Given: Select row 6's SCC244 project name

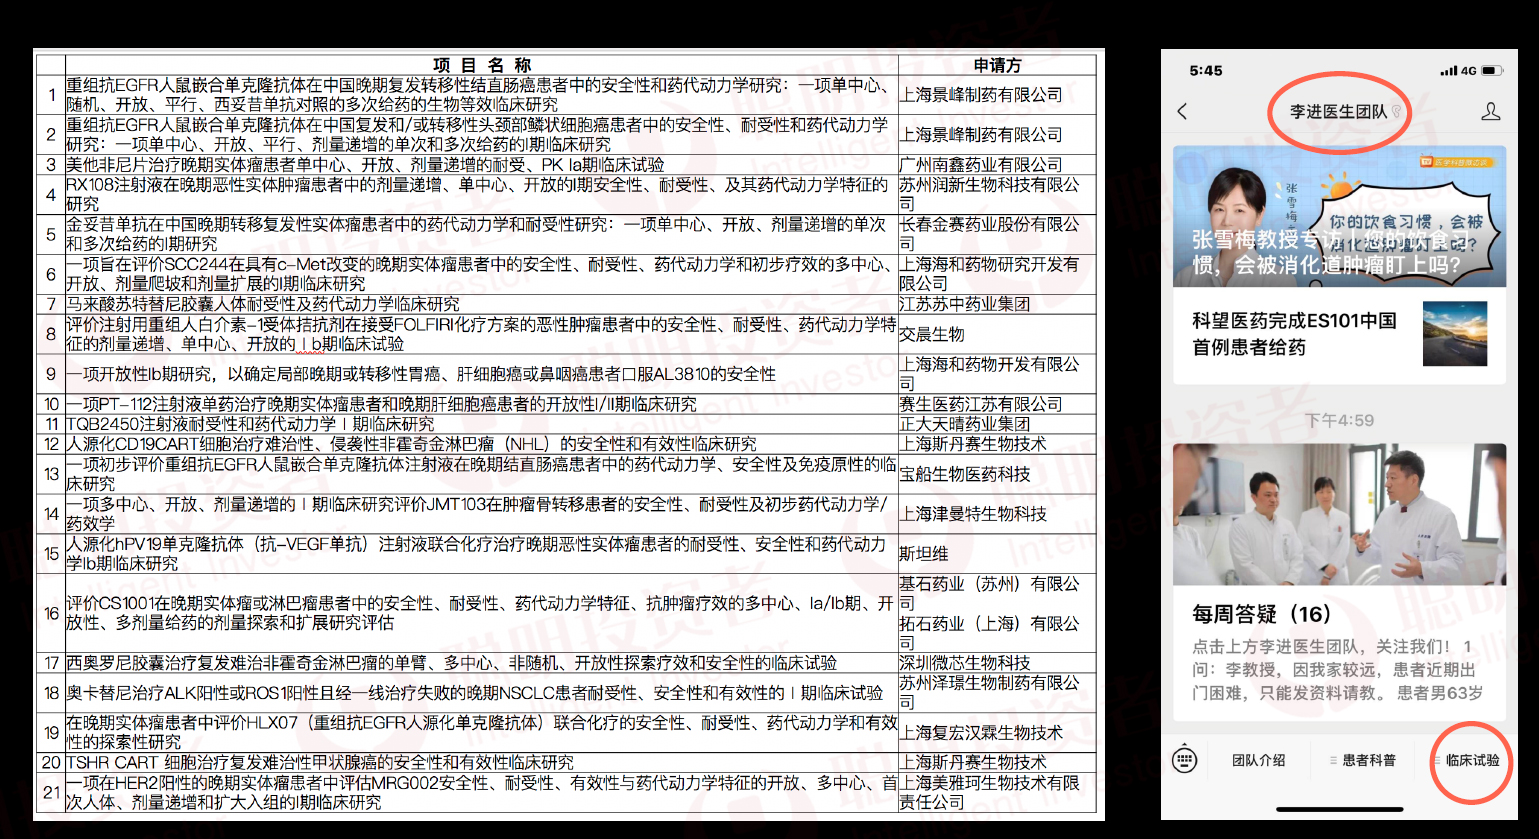Looking at the screenshot, I should click(482, 274).
